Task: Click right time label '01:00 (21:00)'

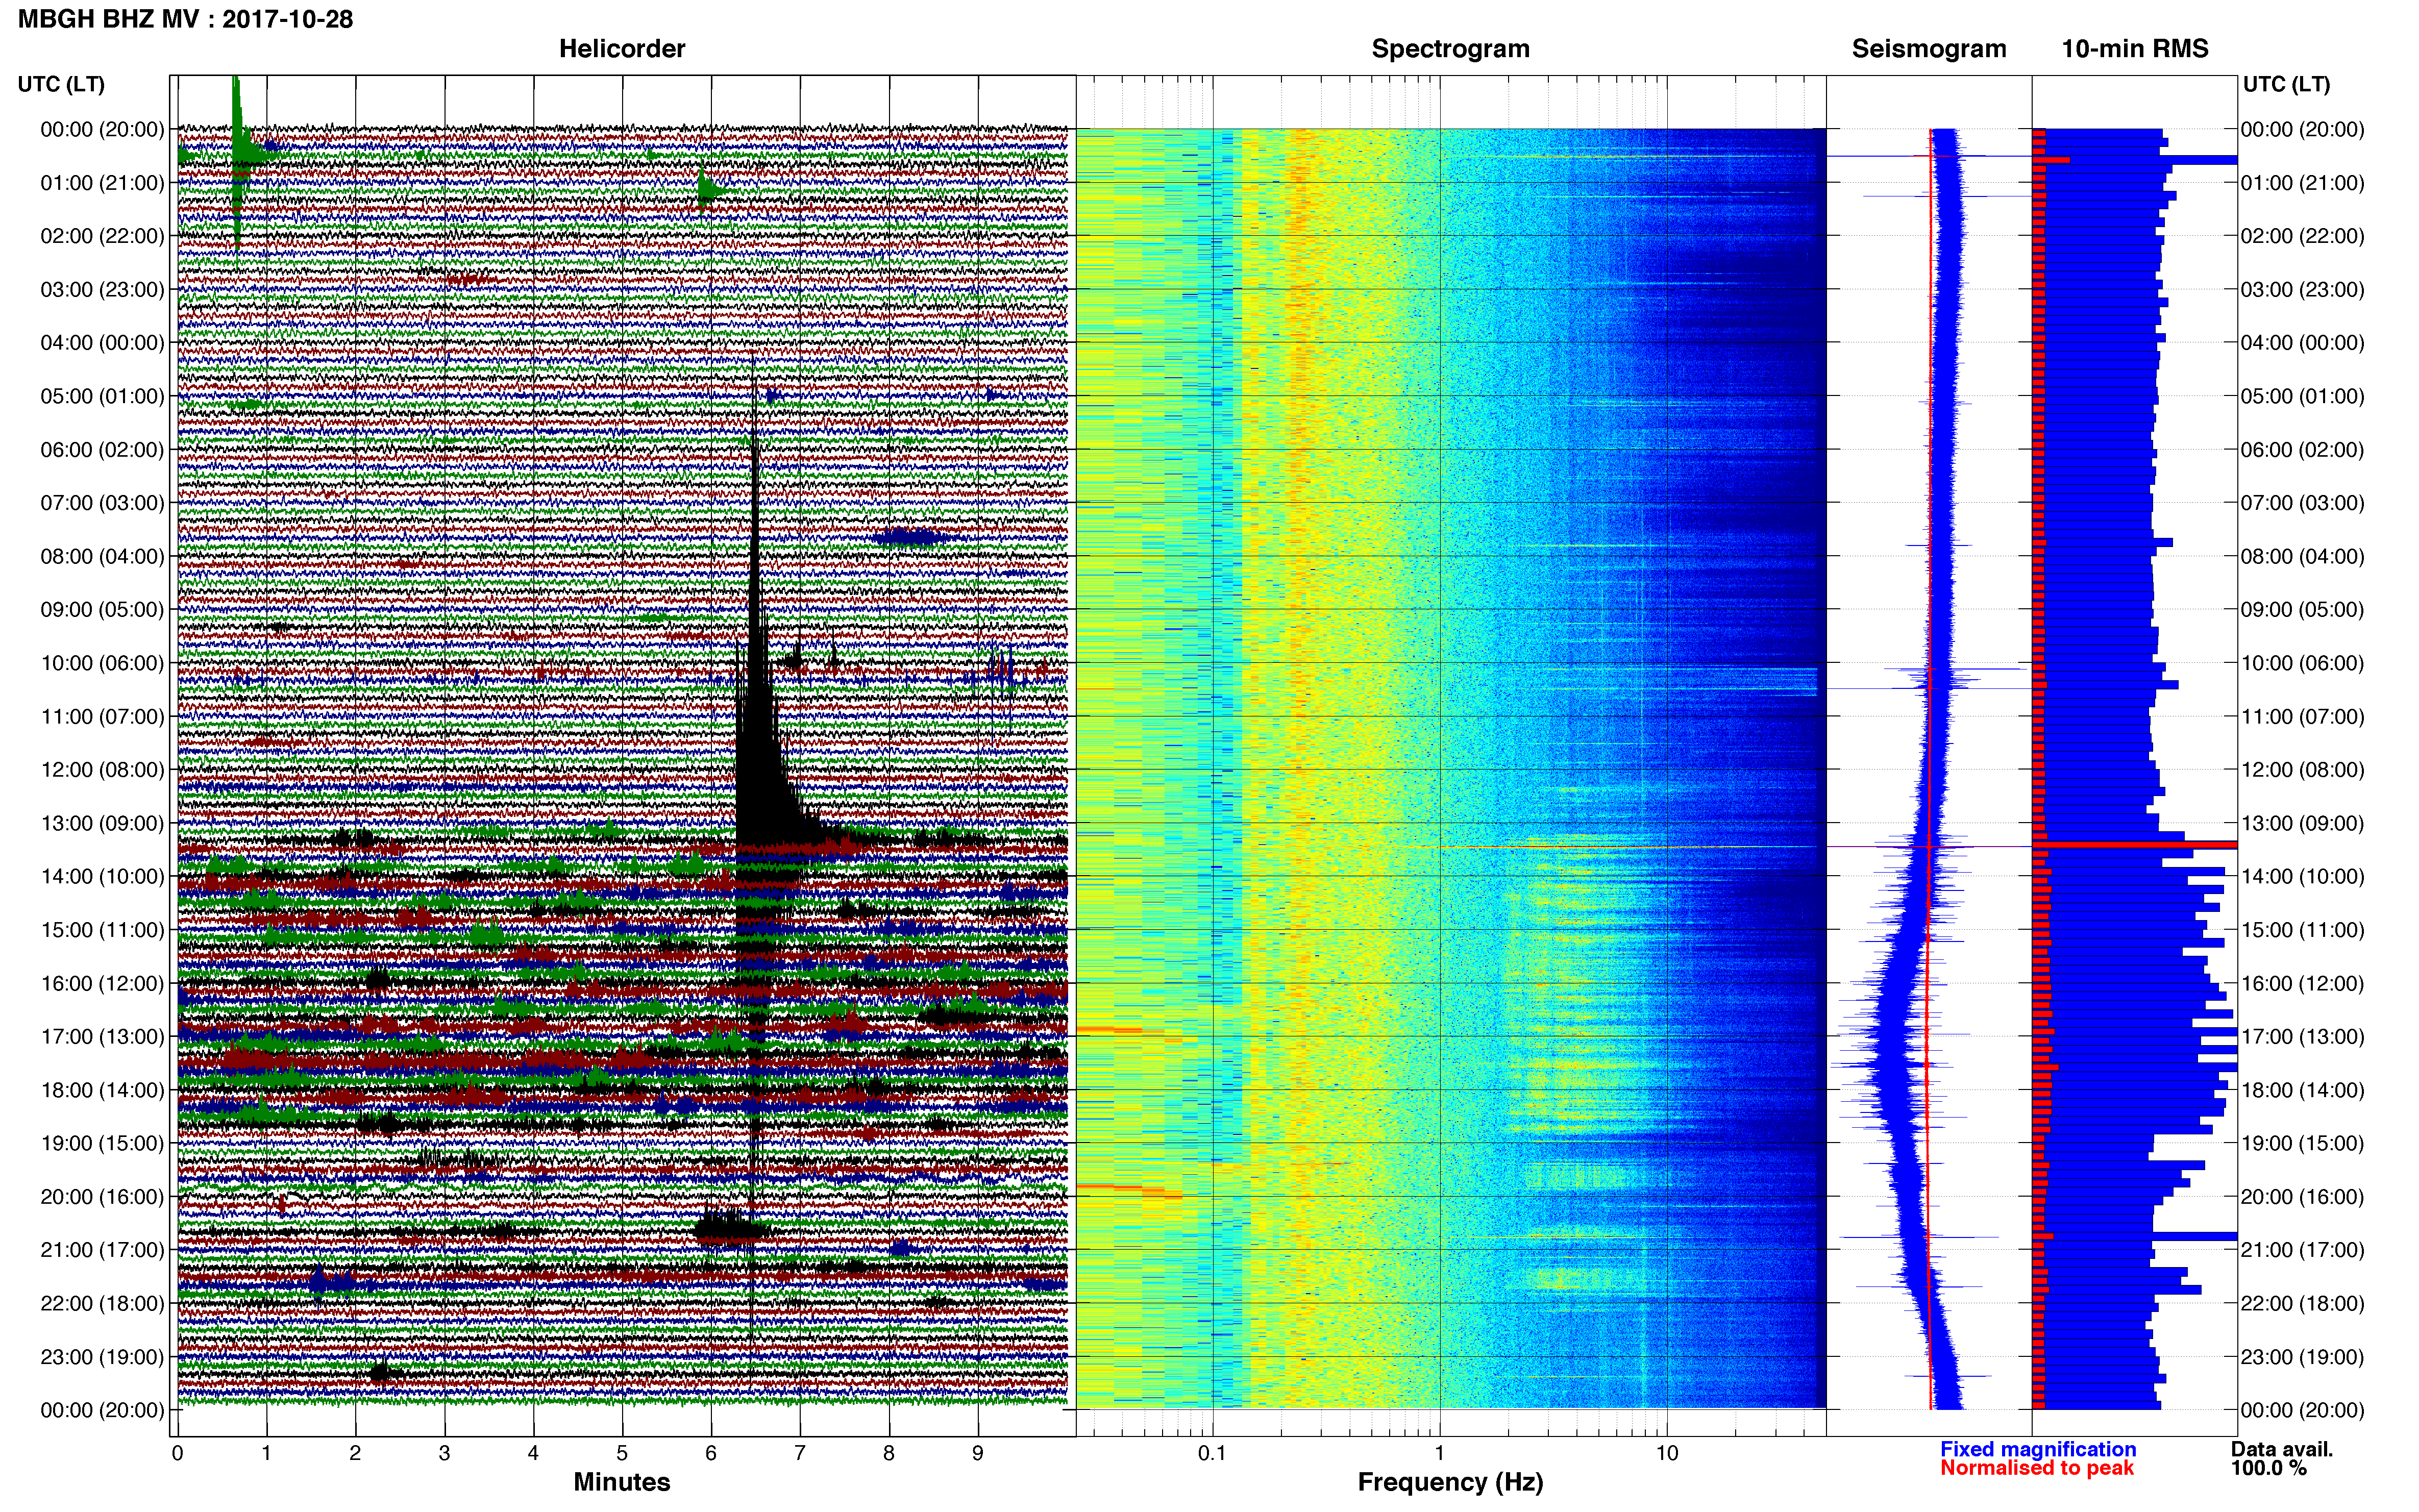Action: (x=2302, y=183)
